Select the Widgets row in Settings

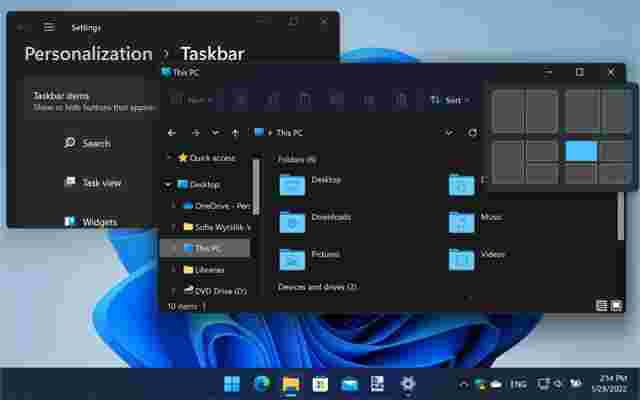coord(91,222)
